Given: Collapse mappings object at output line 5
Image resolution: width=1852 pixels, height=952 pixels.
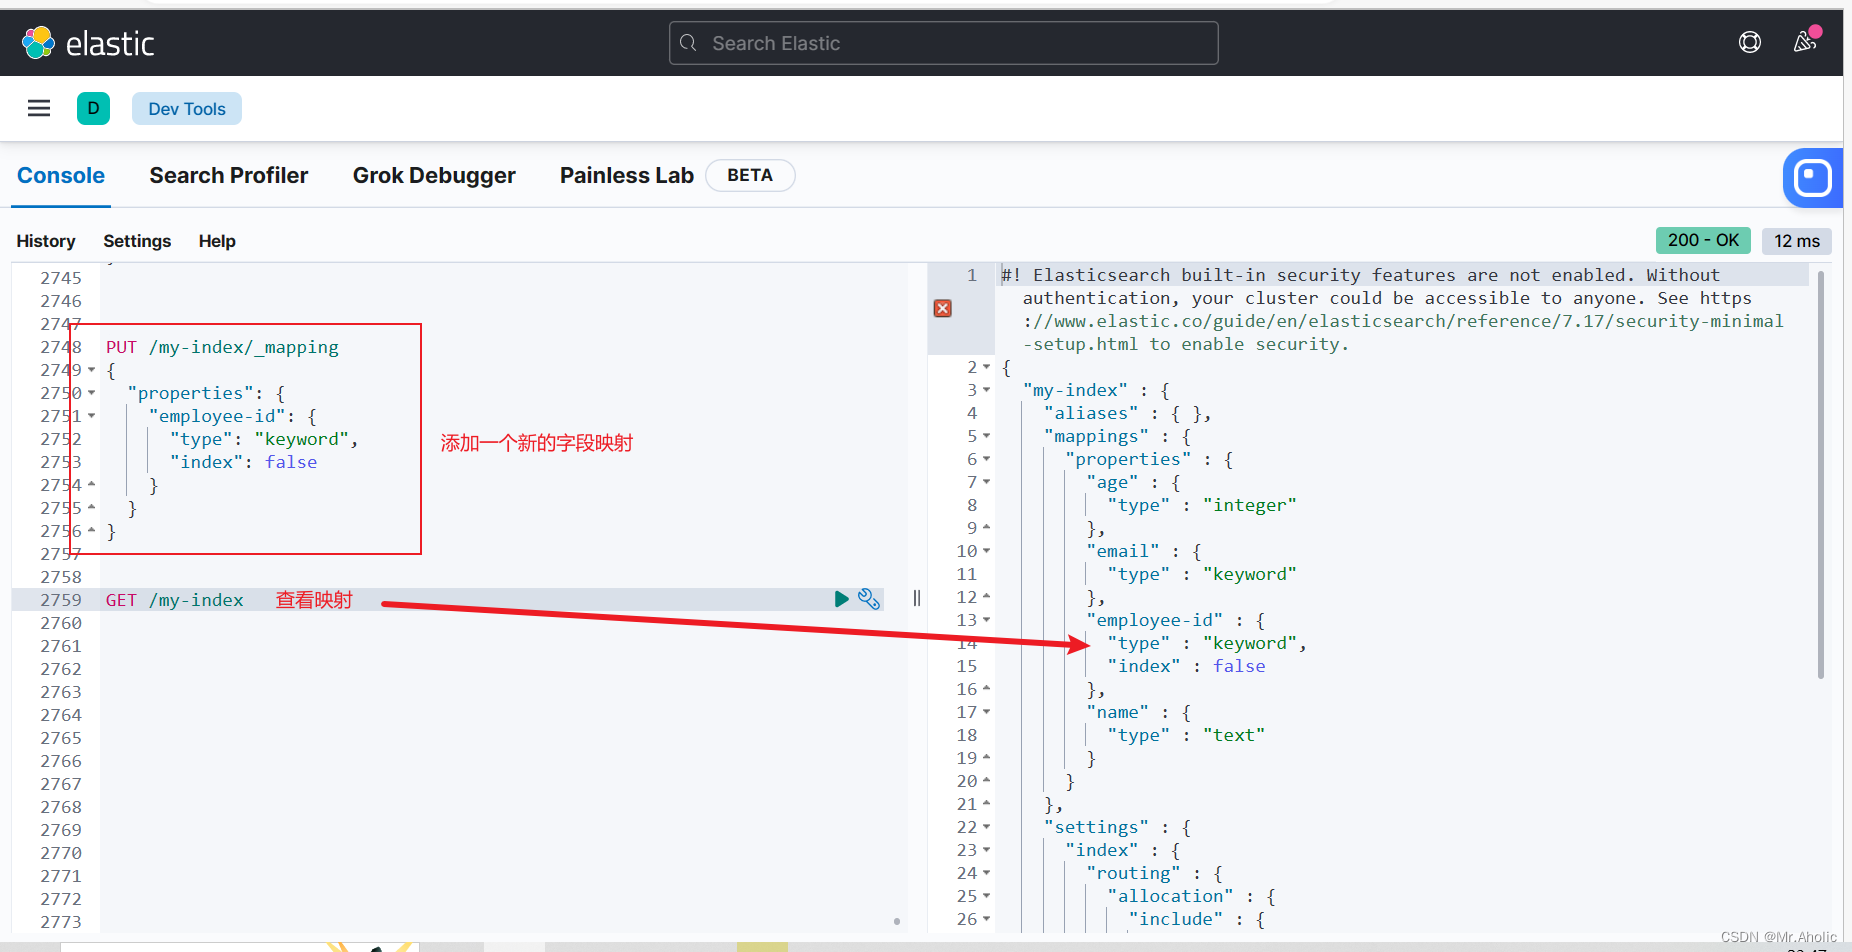Looking at the screenshot, I should 986,436.
